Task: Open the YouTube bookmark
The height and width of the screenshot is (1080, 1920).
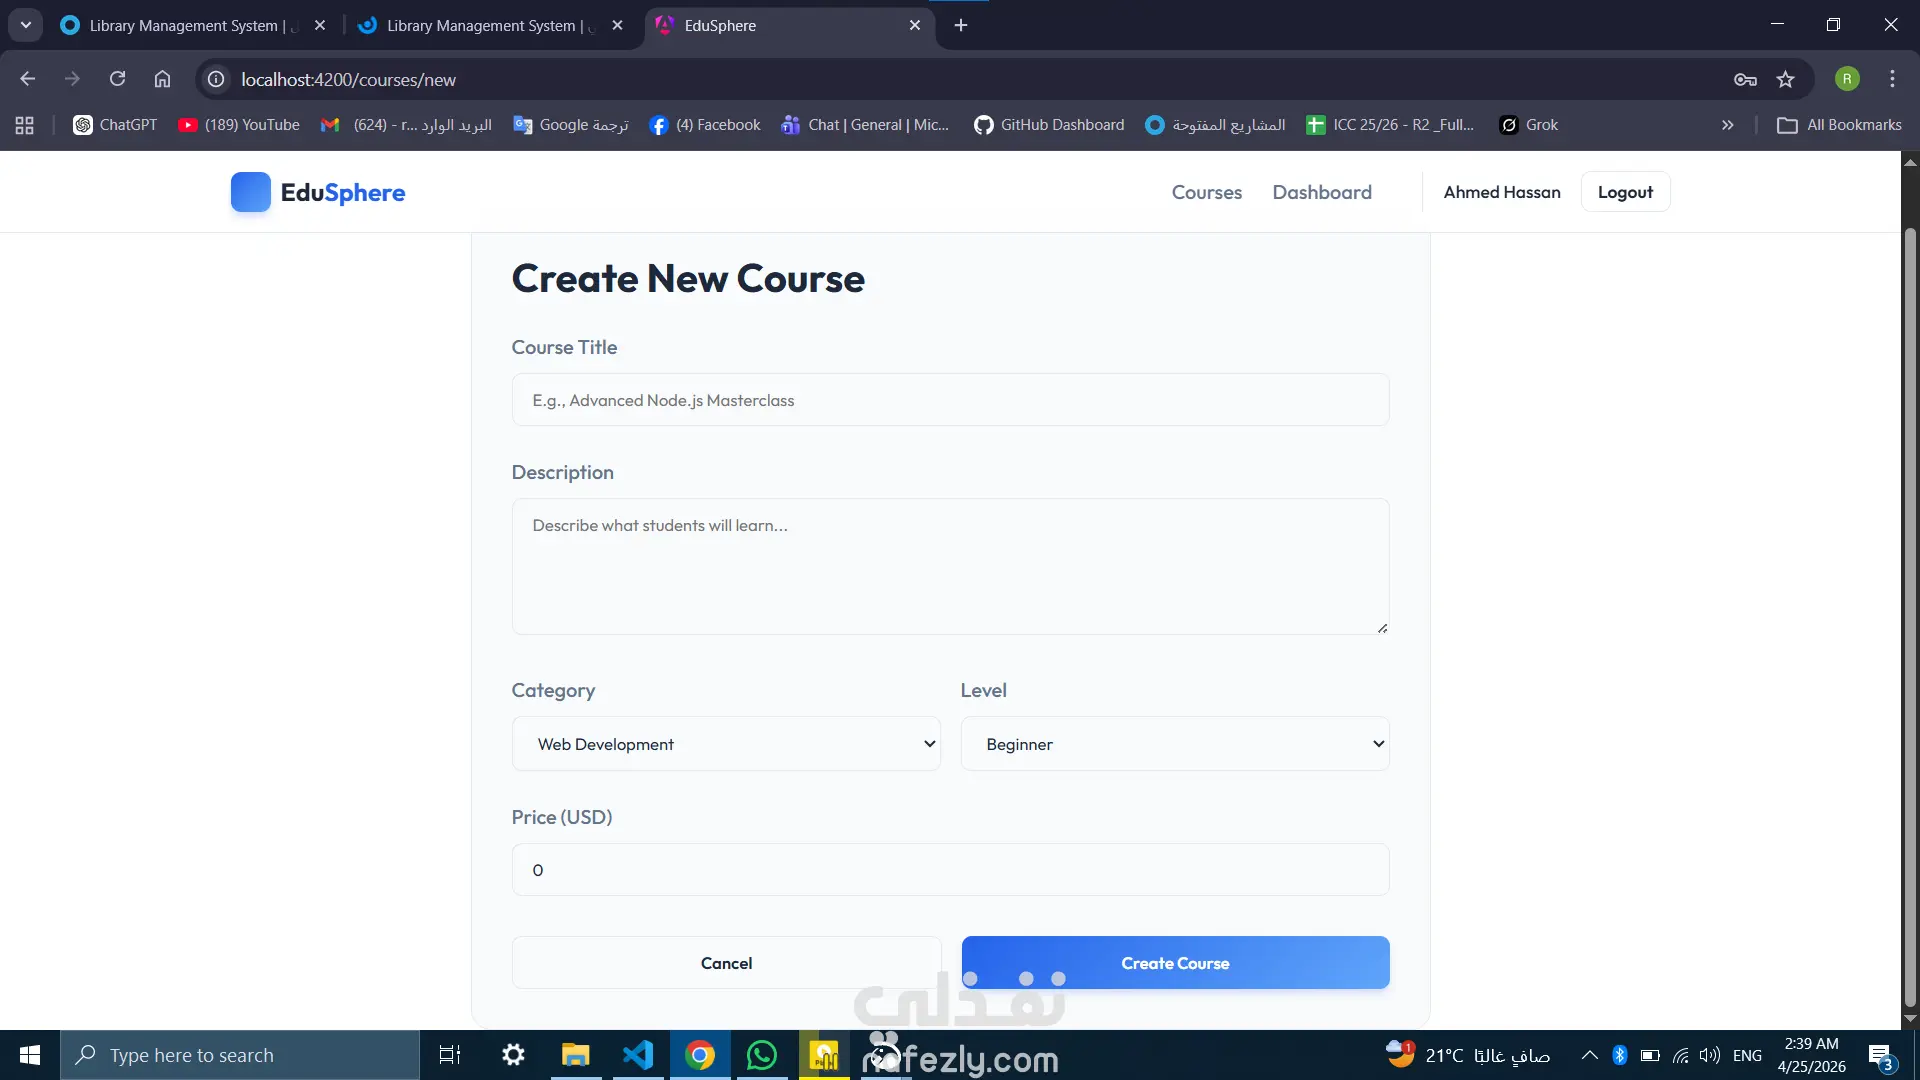Action: (239, 125)
